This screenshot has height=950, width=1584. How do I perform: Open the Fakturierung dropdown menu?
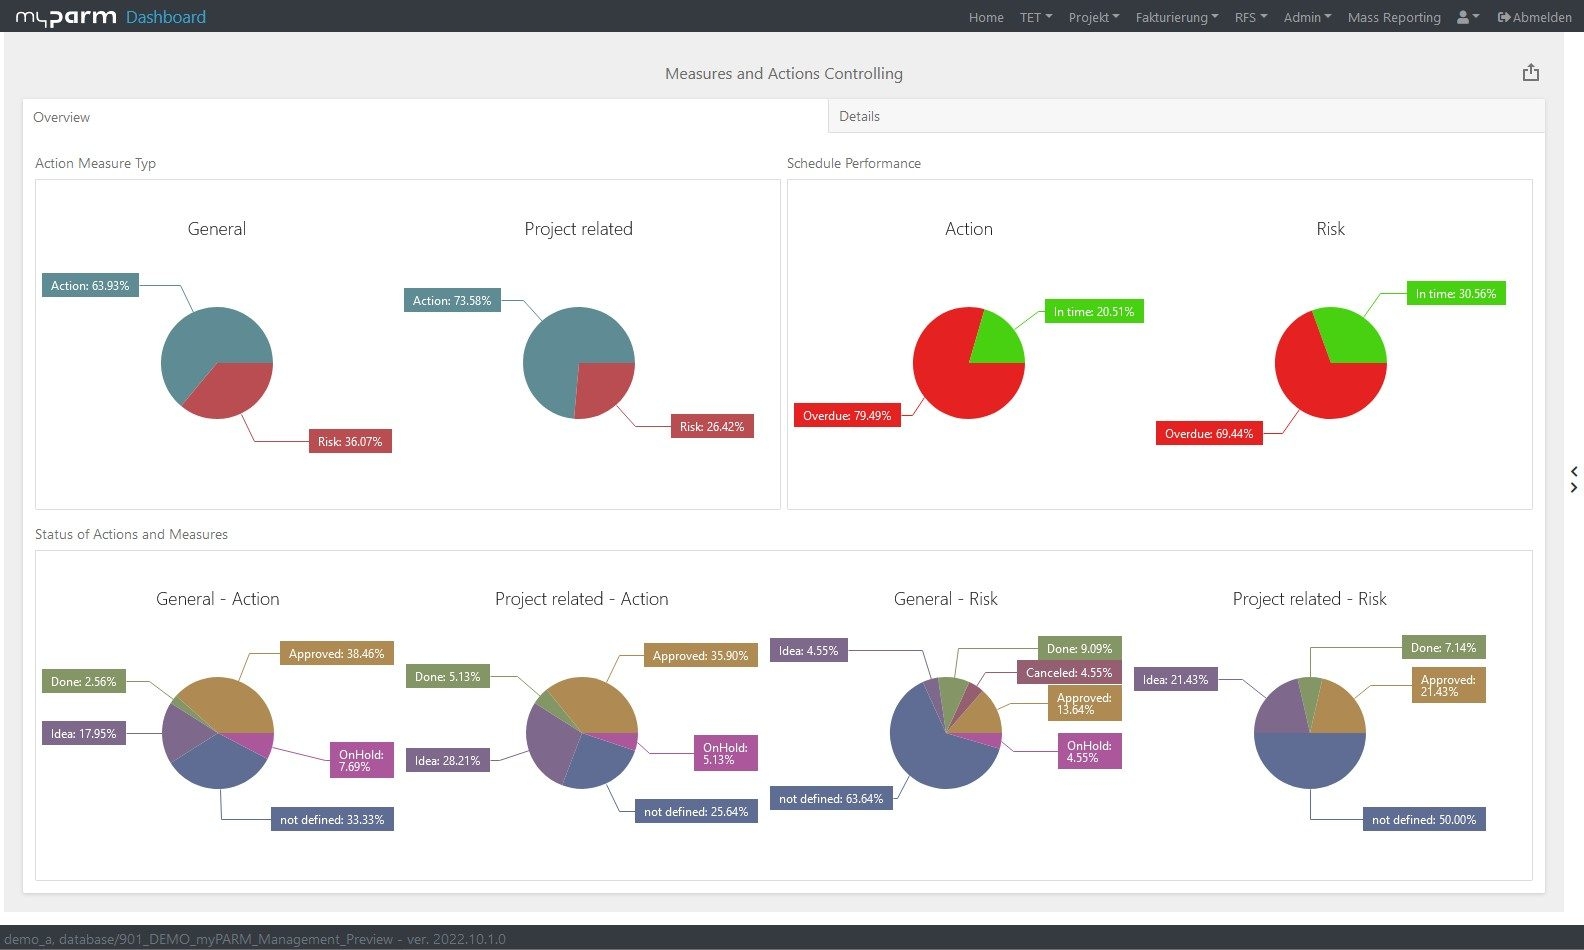(x=1177, y=17)
